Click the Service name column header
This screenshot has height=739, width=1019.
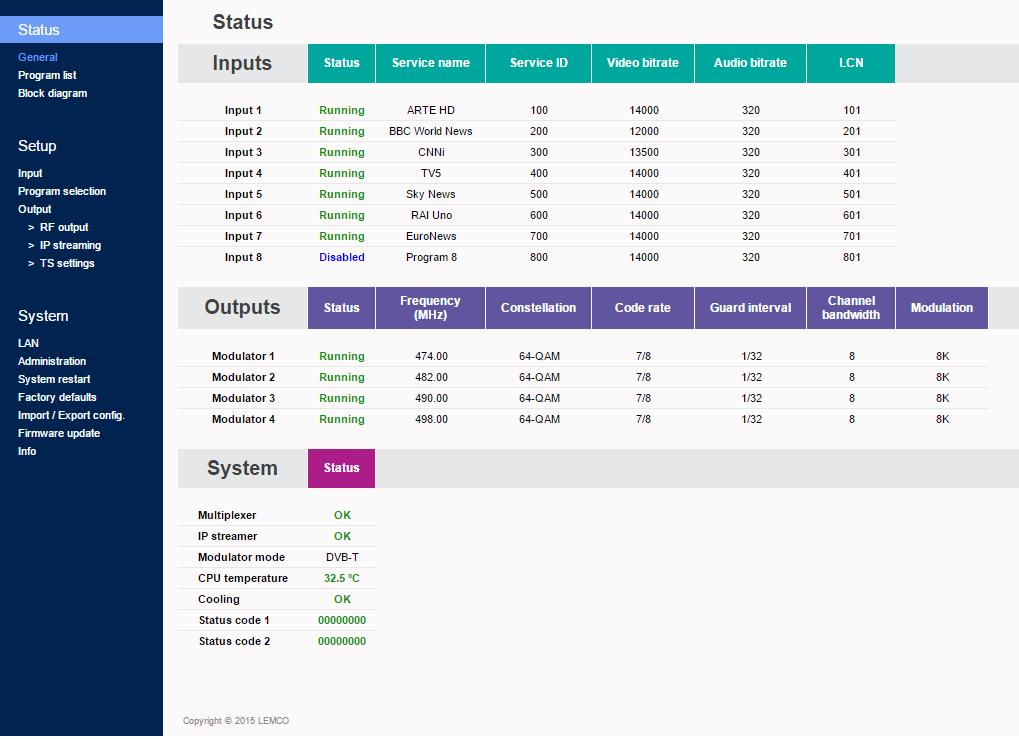coord(430,63)
